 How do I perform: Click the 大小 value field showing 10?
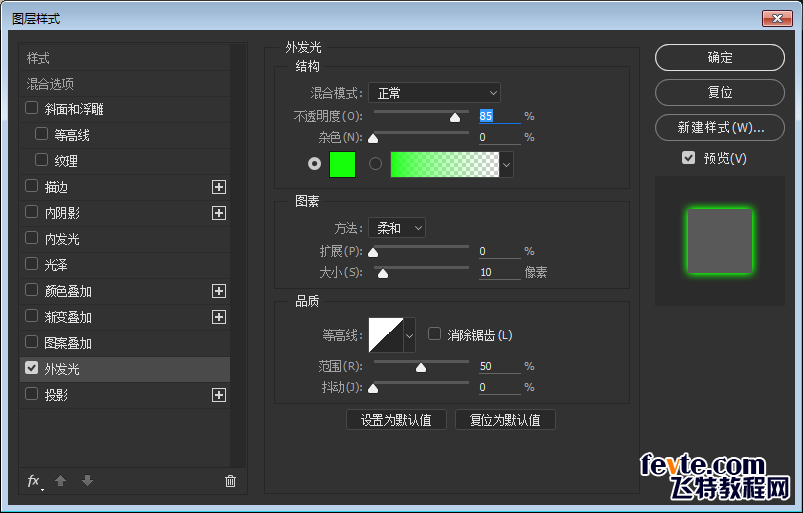(499, 272)
